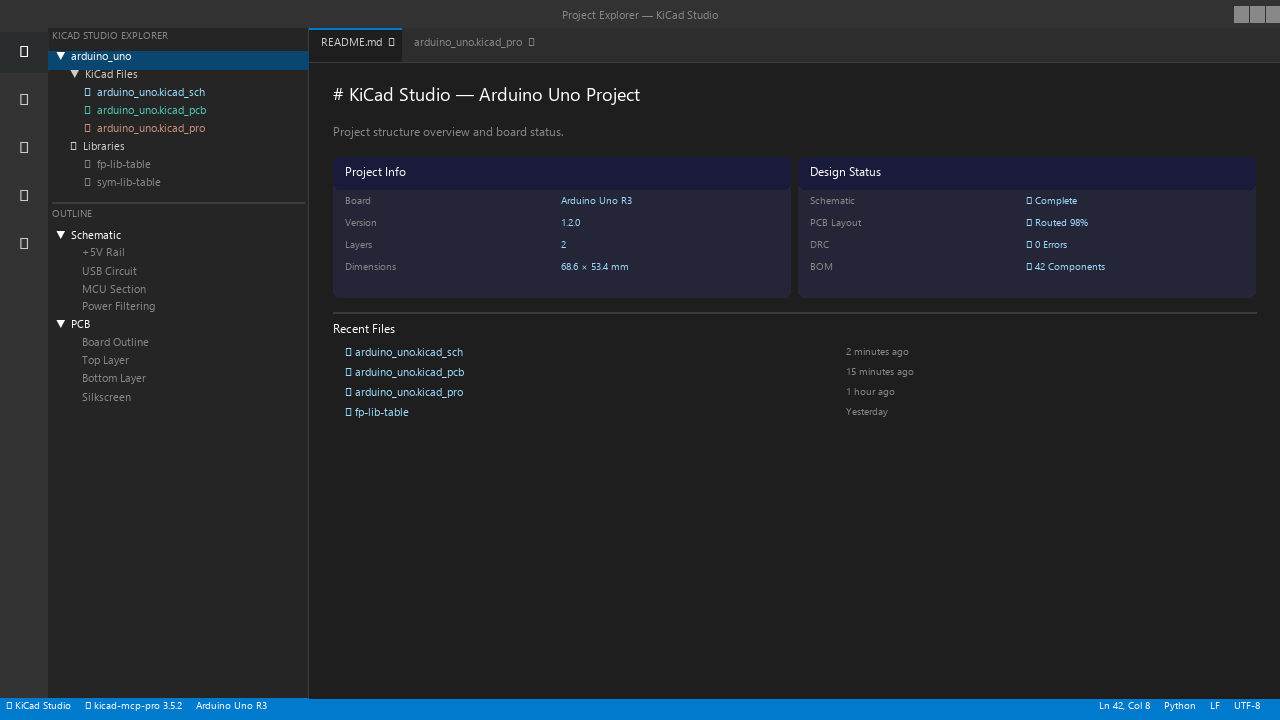
Task: Click the orange icon beside arduino_uno.kicad_pro in explorer tree
Action: point(88,128)
